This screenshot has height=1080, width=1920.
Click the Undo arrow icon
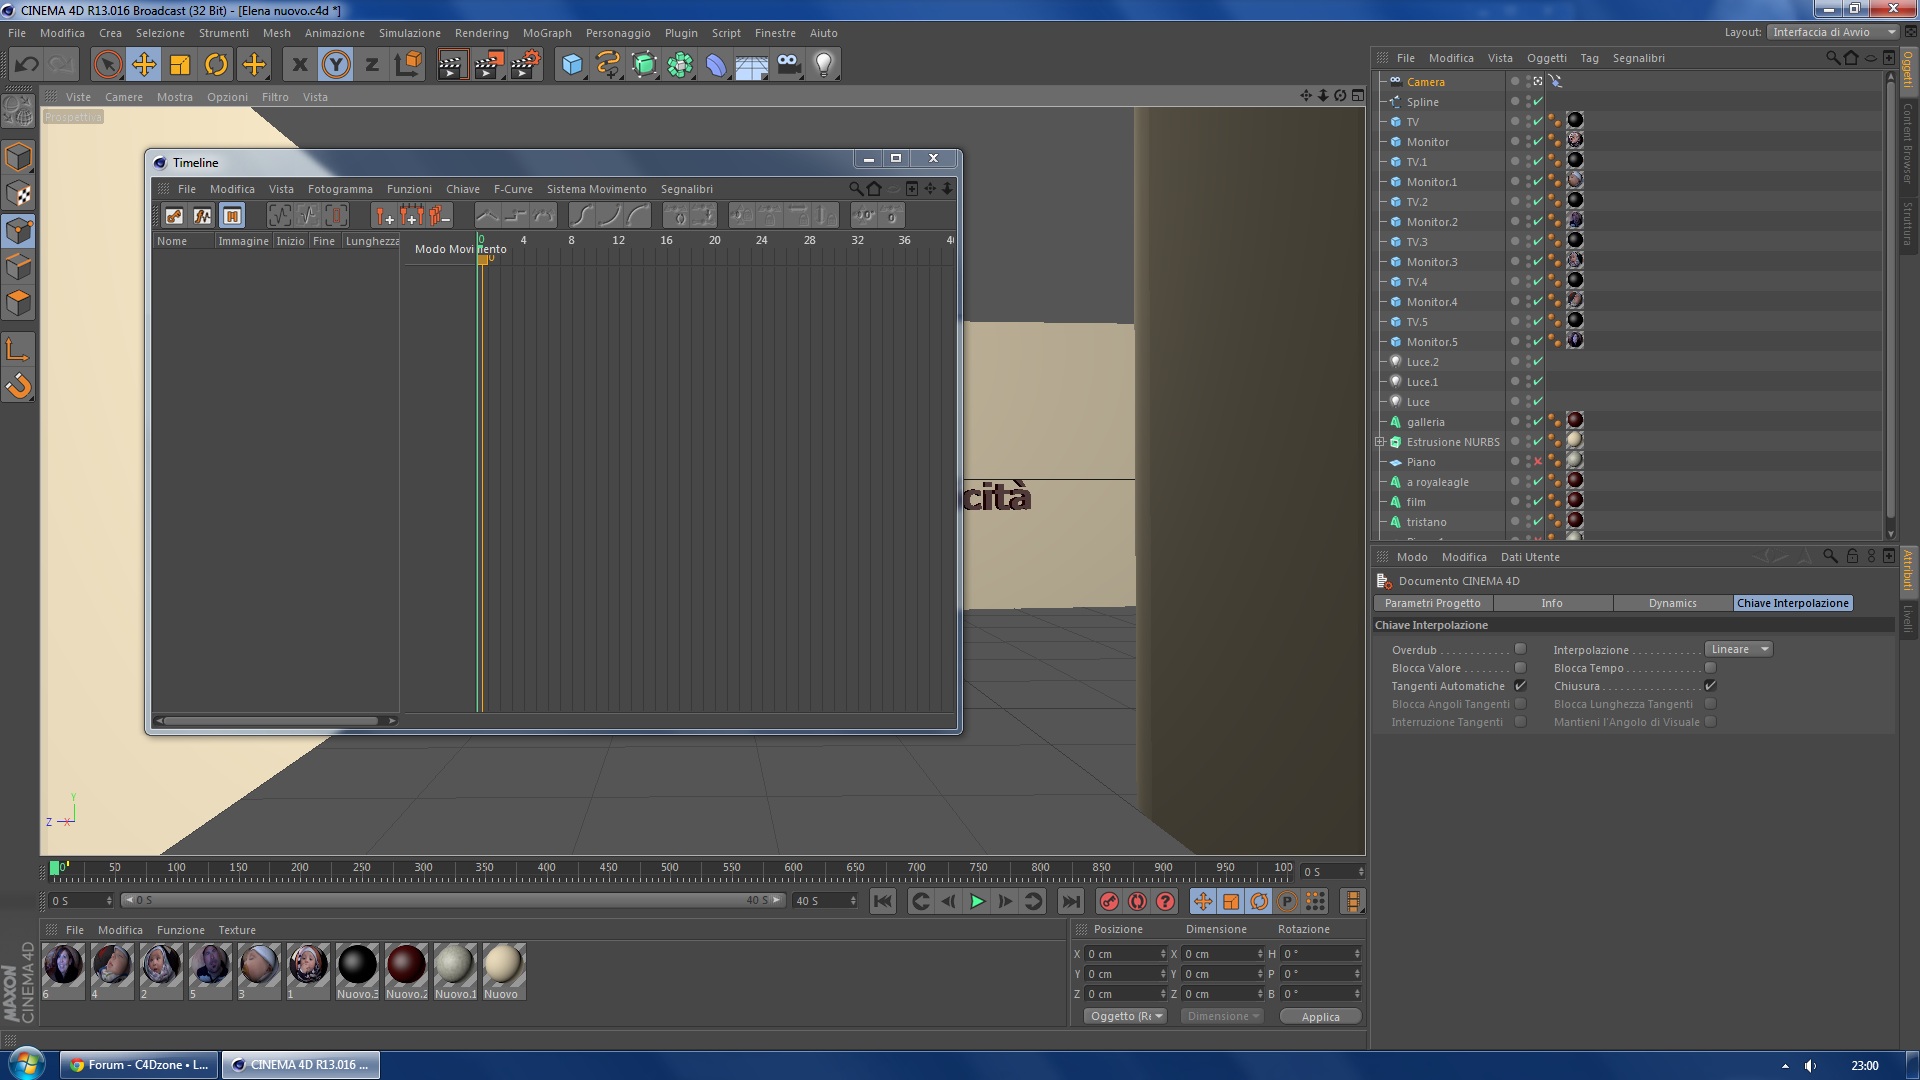(27, 65)
